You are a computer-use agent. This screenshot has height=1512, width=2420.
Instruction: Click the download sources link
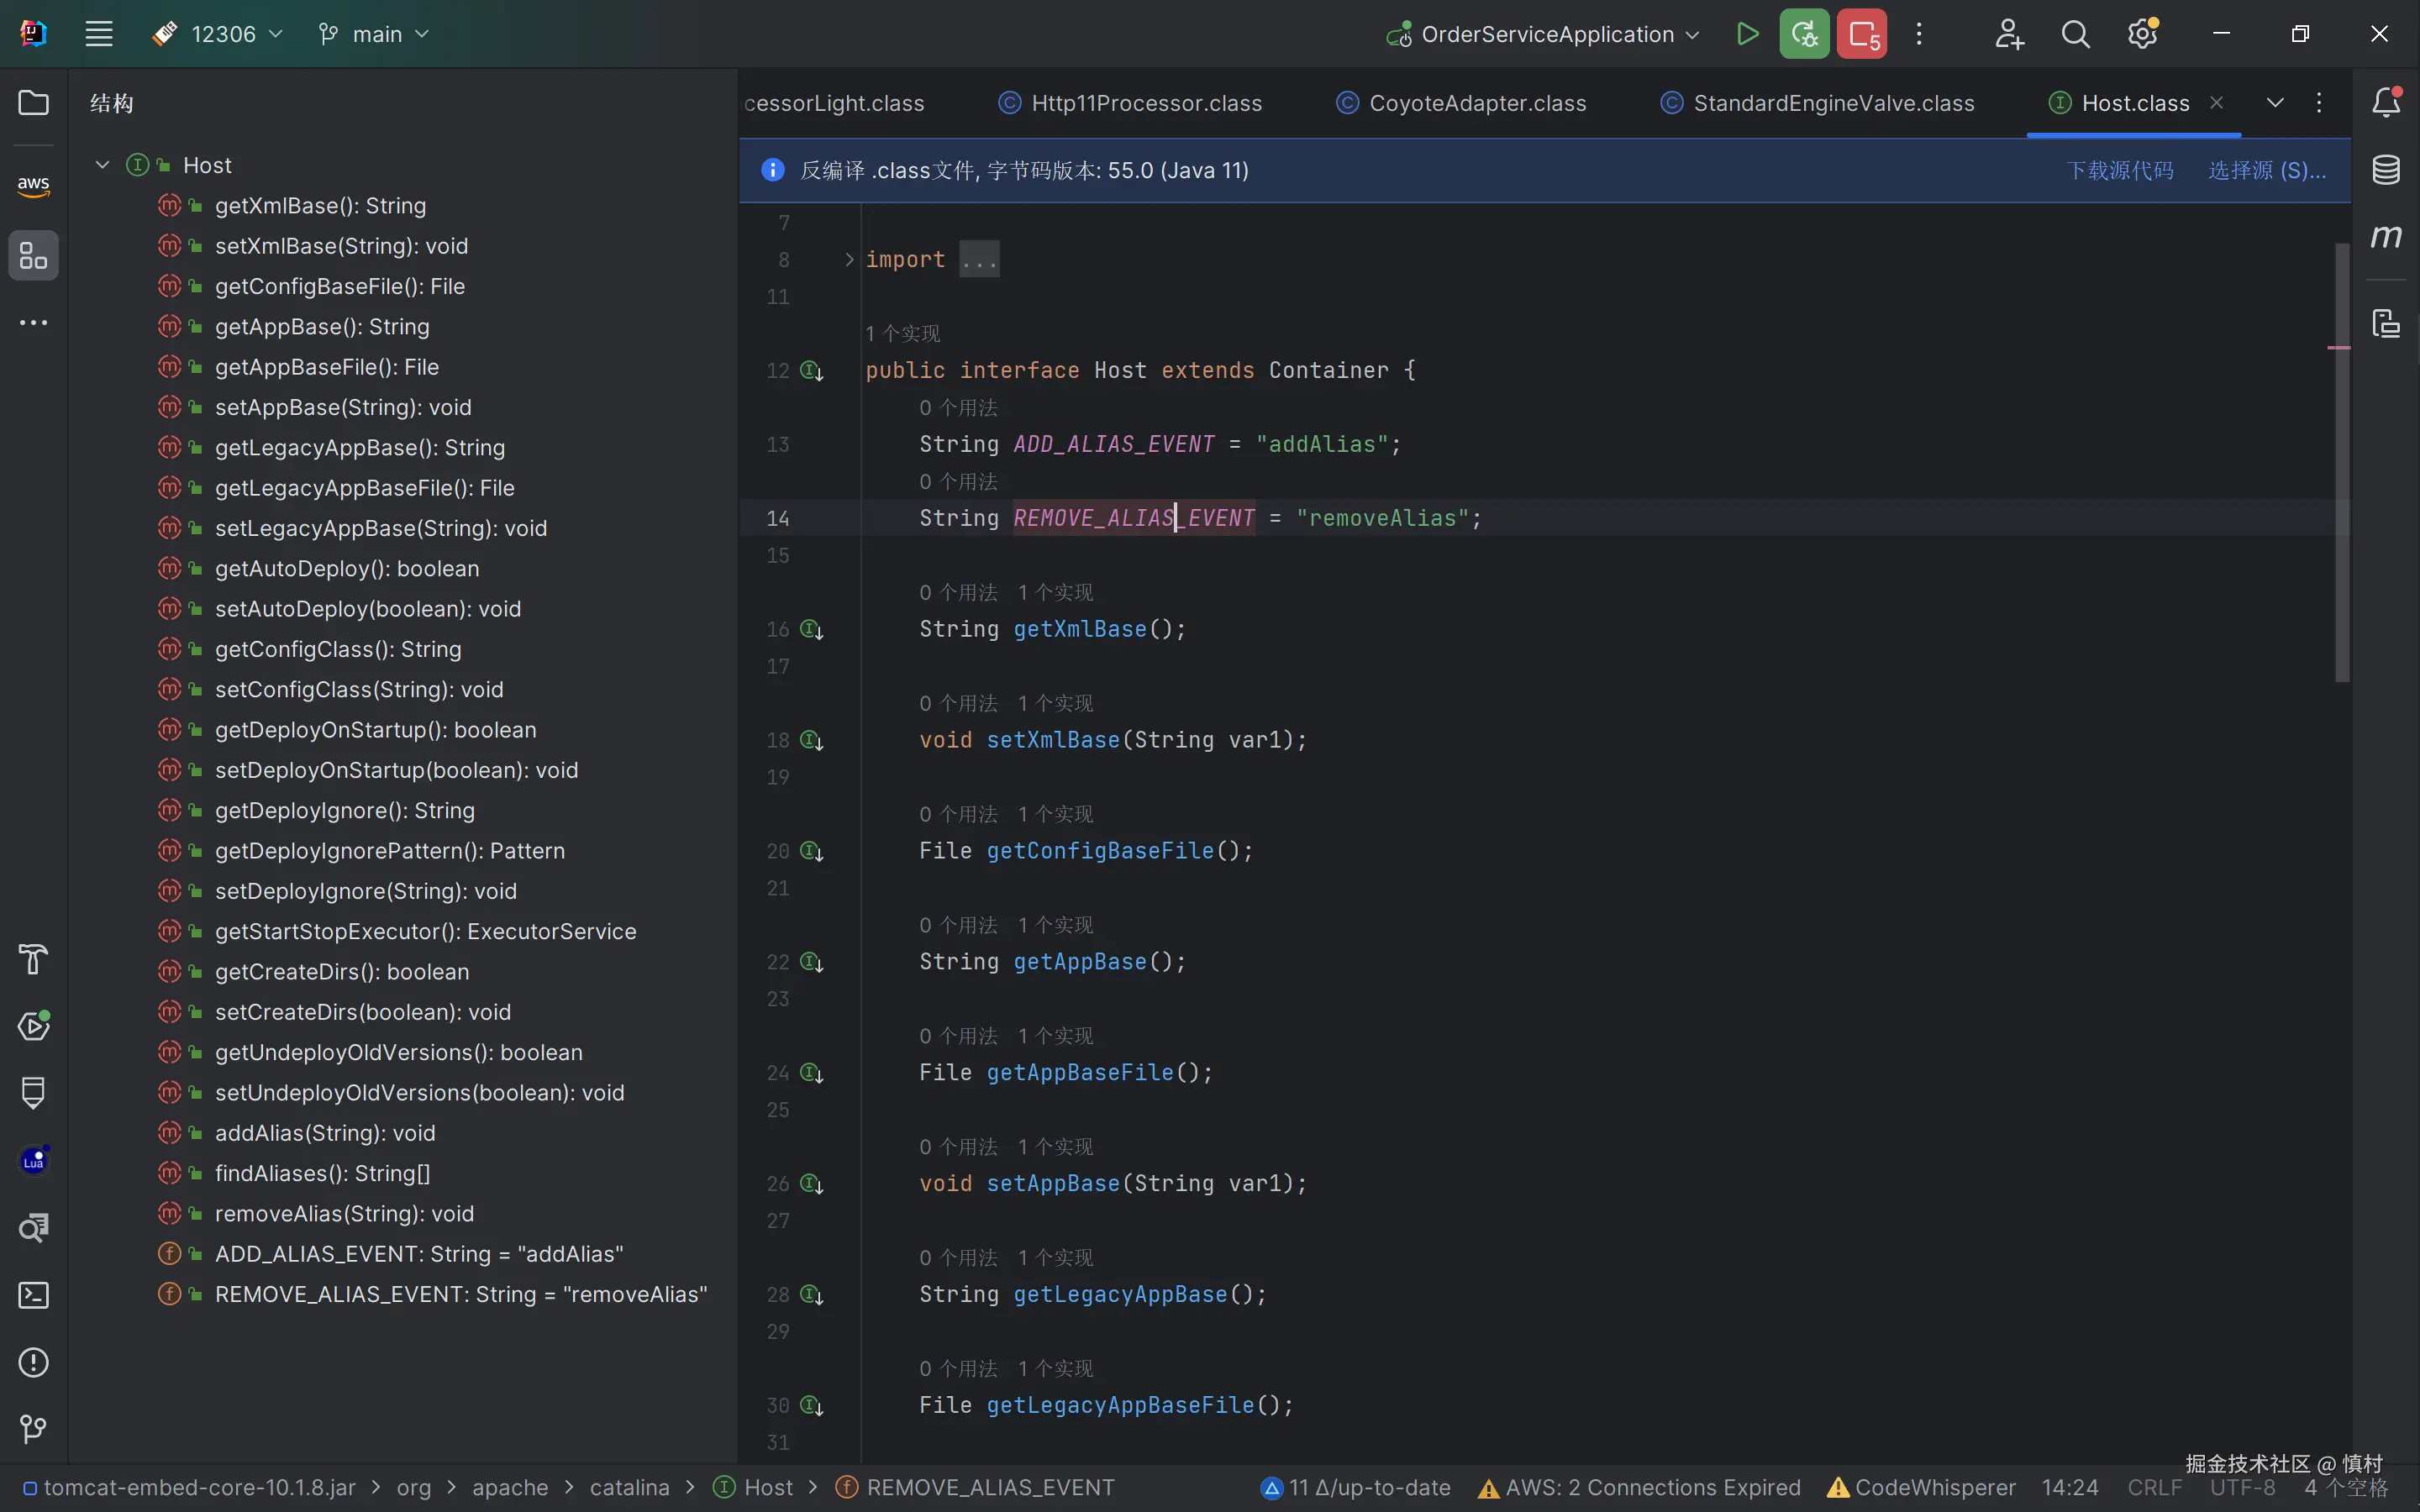tap(2120, 171)
